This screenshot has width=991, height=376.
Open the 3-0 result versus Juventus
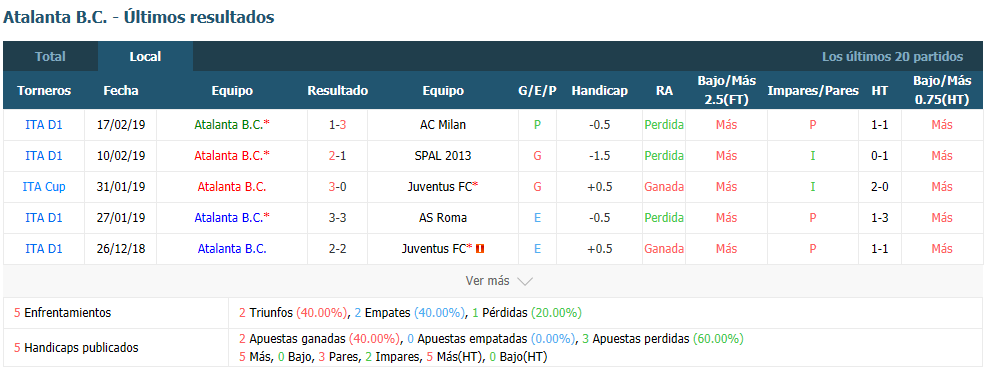pyautogui.click(x=337, y=186)
